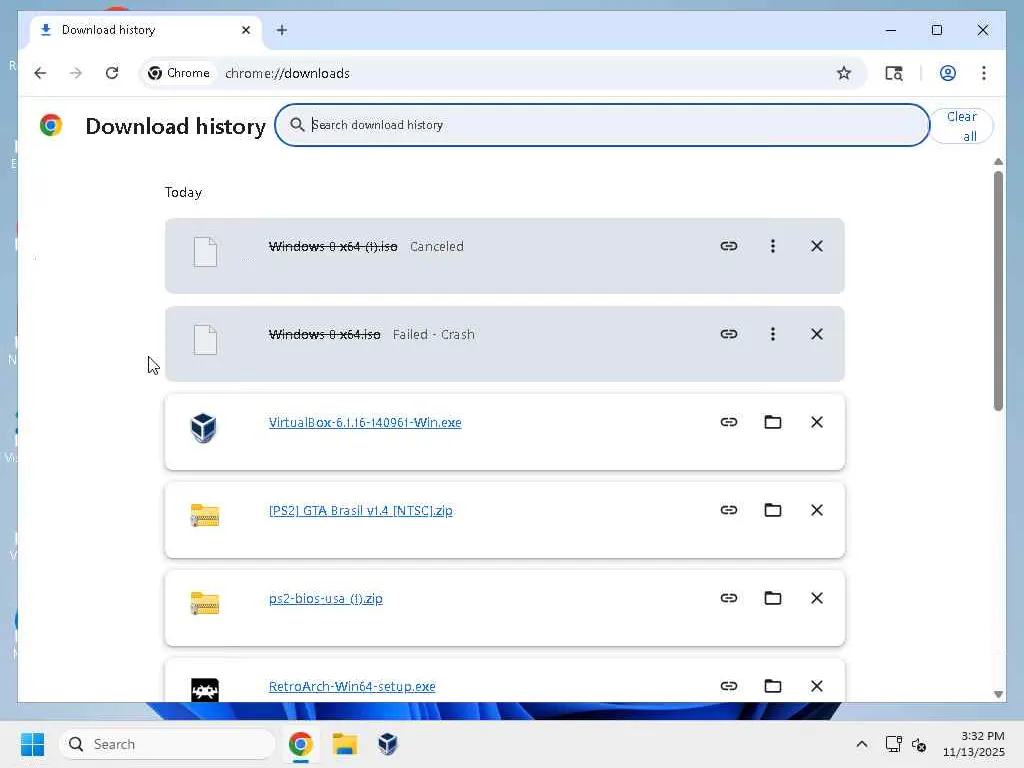Click the RetroArch invader file icon
1024x768 pixels.
(204, 690)
